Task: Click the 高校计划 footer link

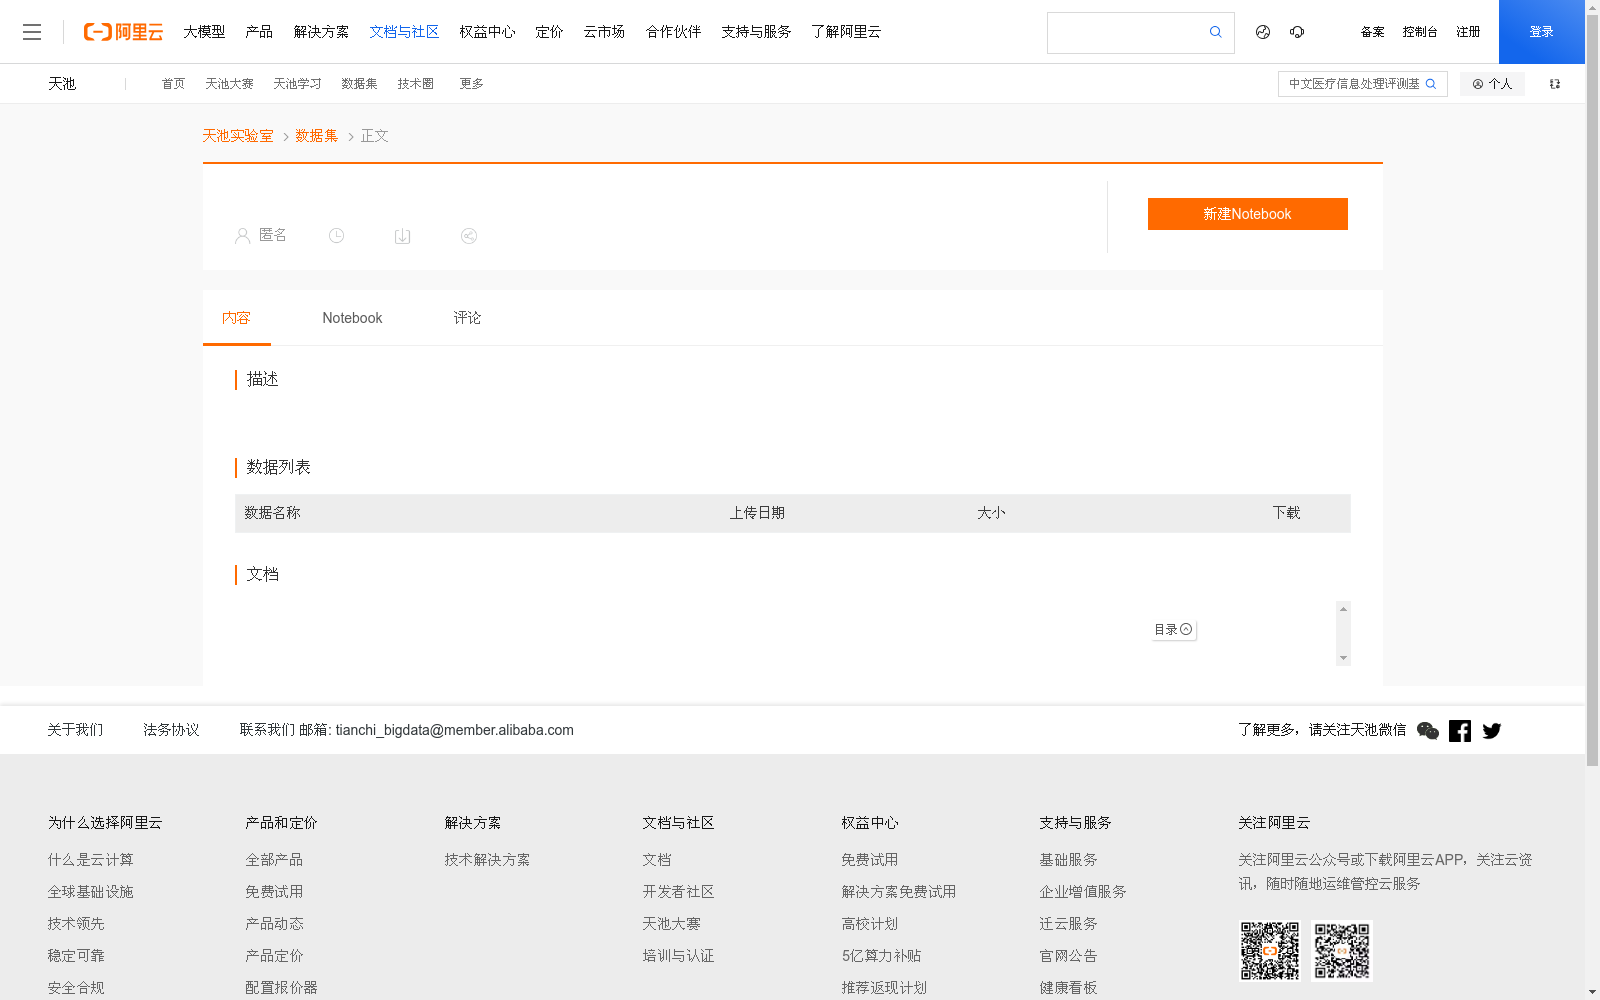Action: pyautogui.click(x=869, y=924)
